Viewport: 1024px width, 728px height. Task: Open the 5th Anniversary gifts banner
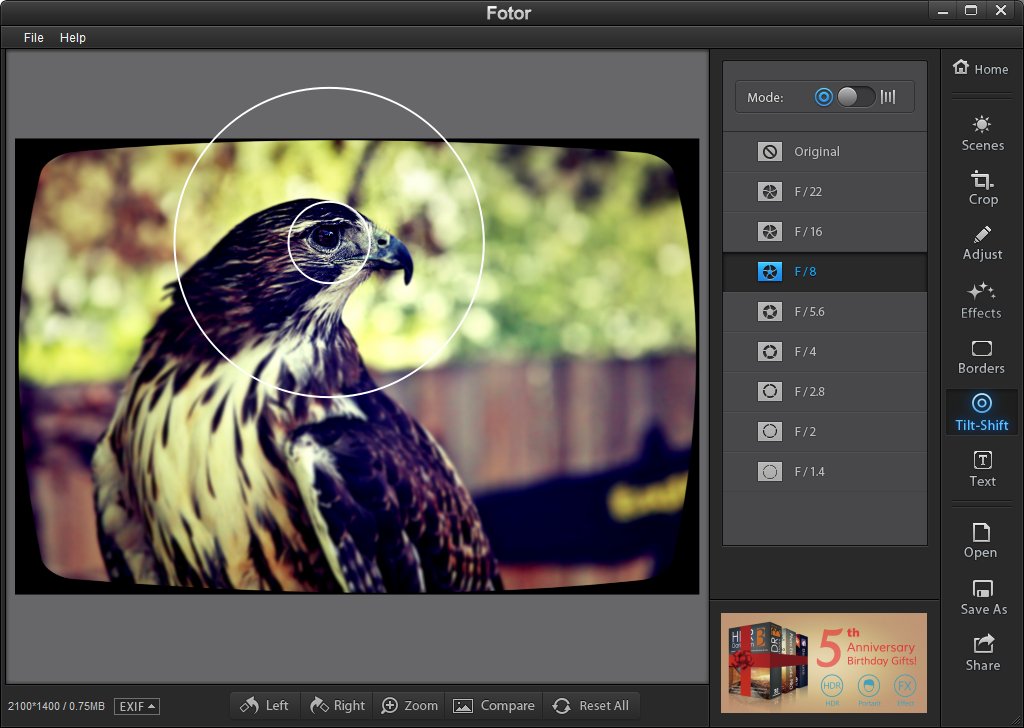point(824,662)
